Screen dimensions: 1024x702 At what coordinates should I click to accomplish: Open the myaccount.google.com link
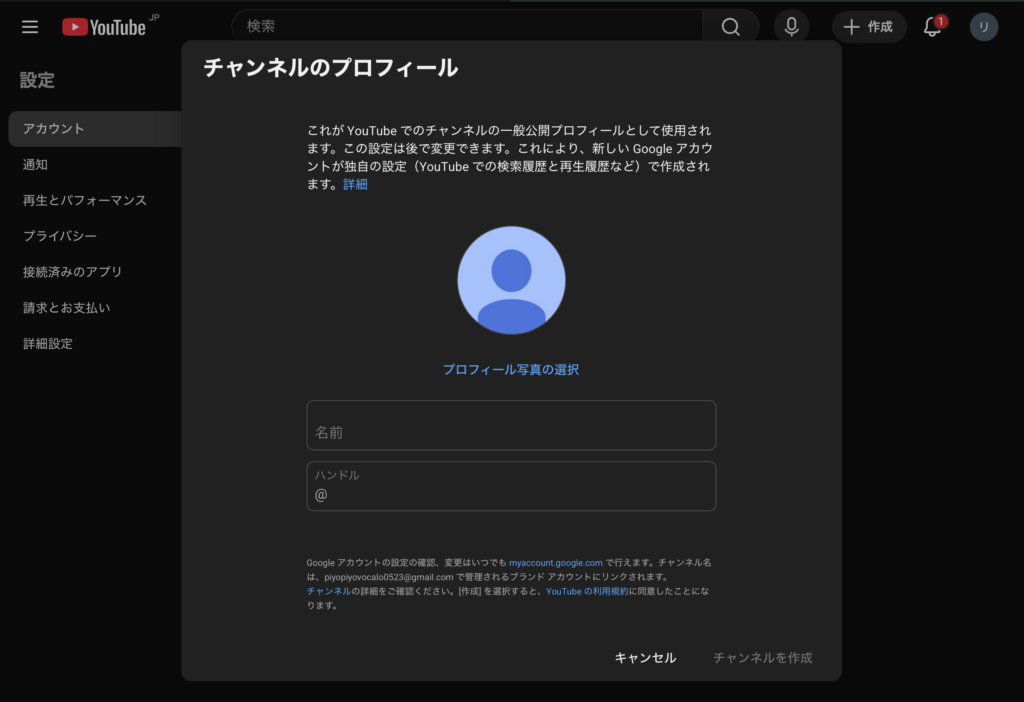[555, 563]
